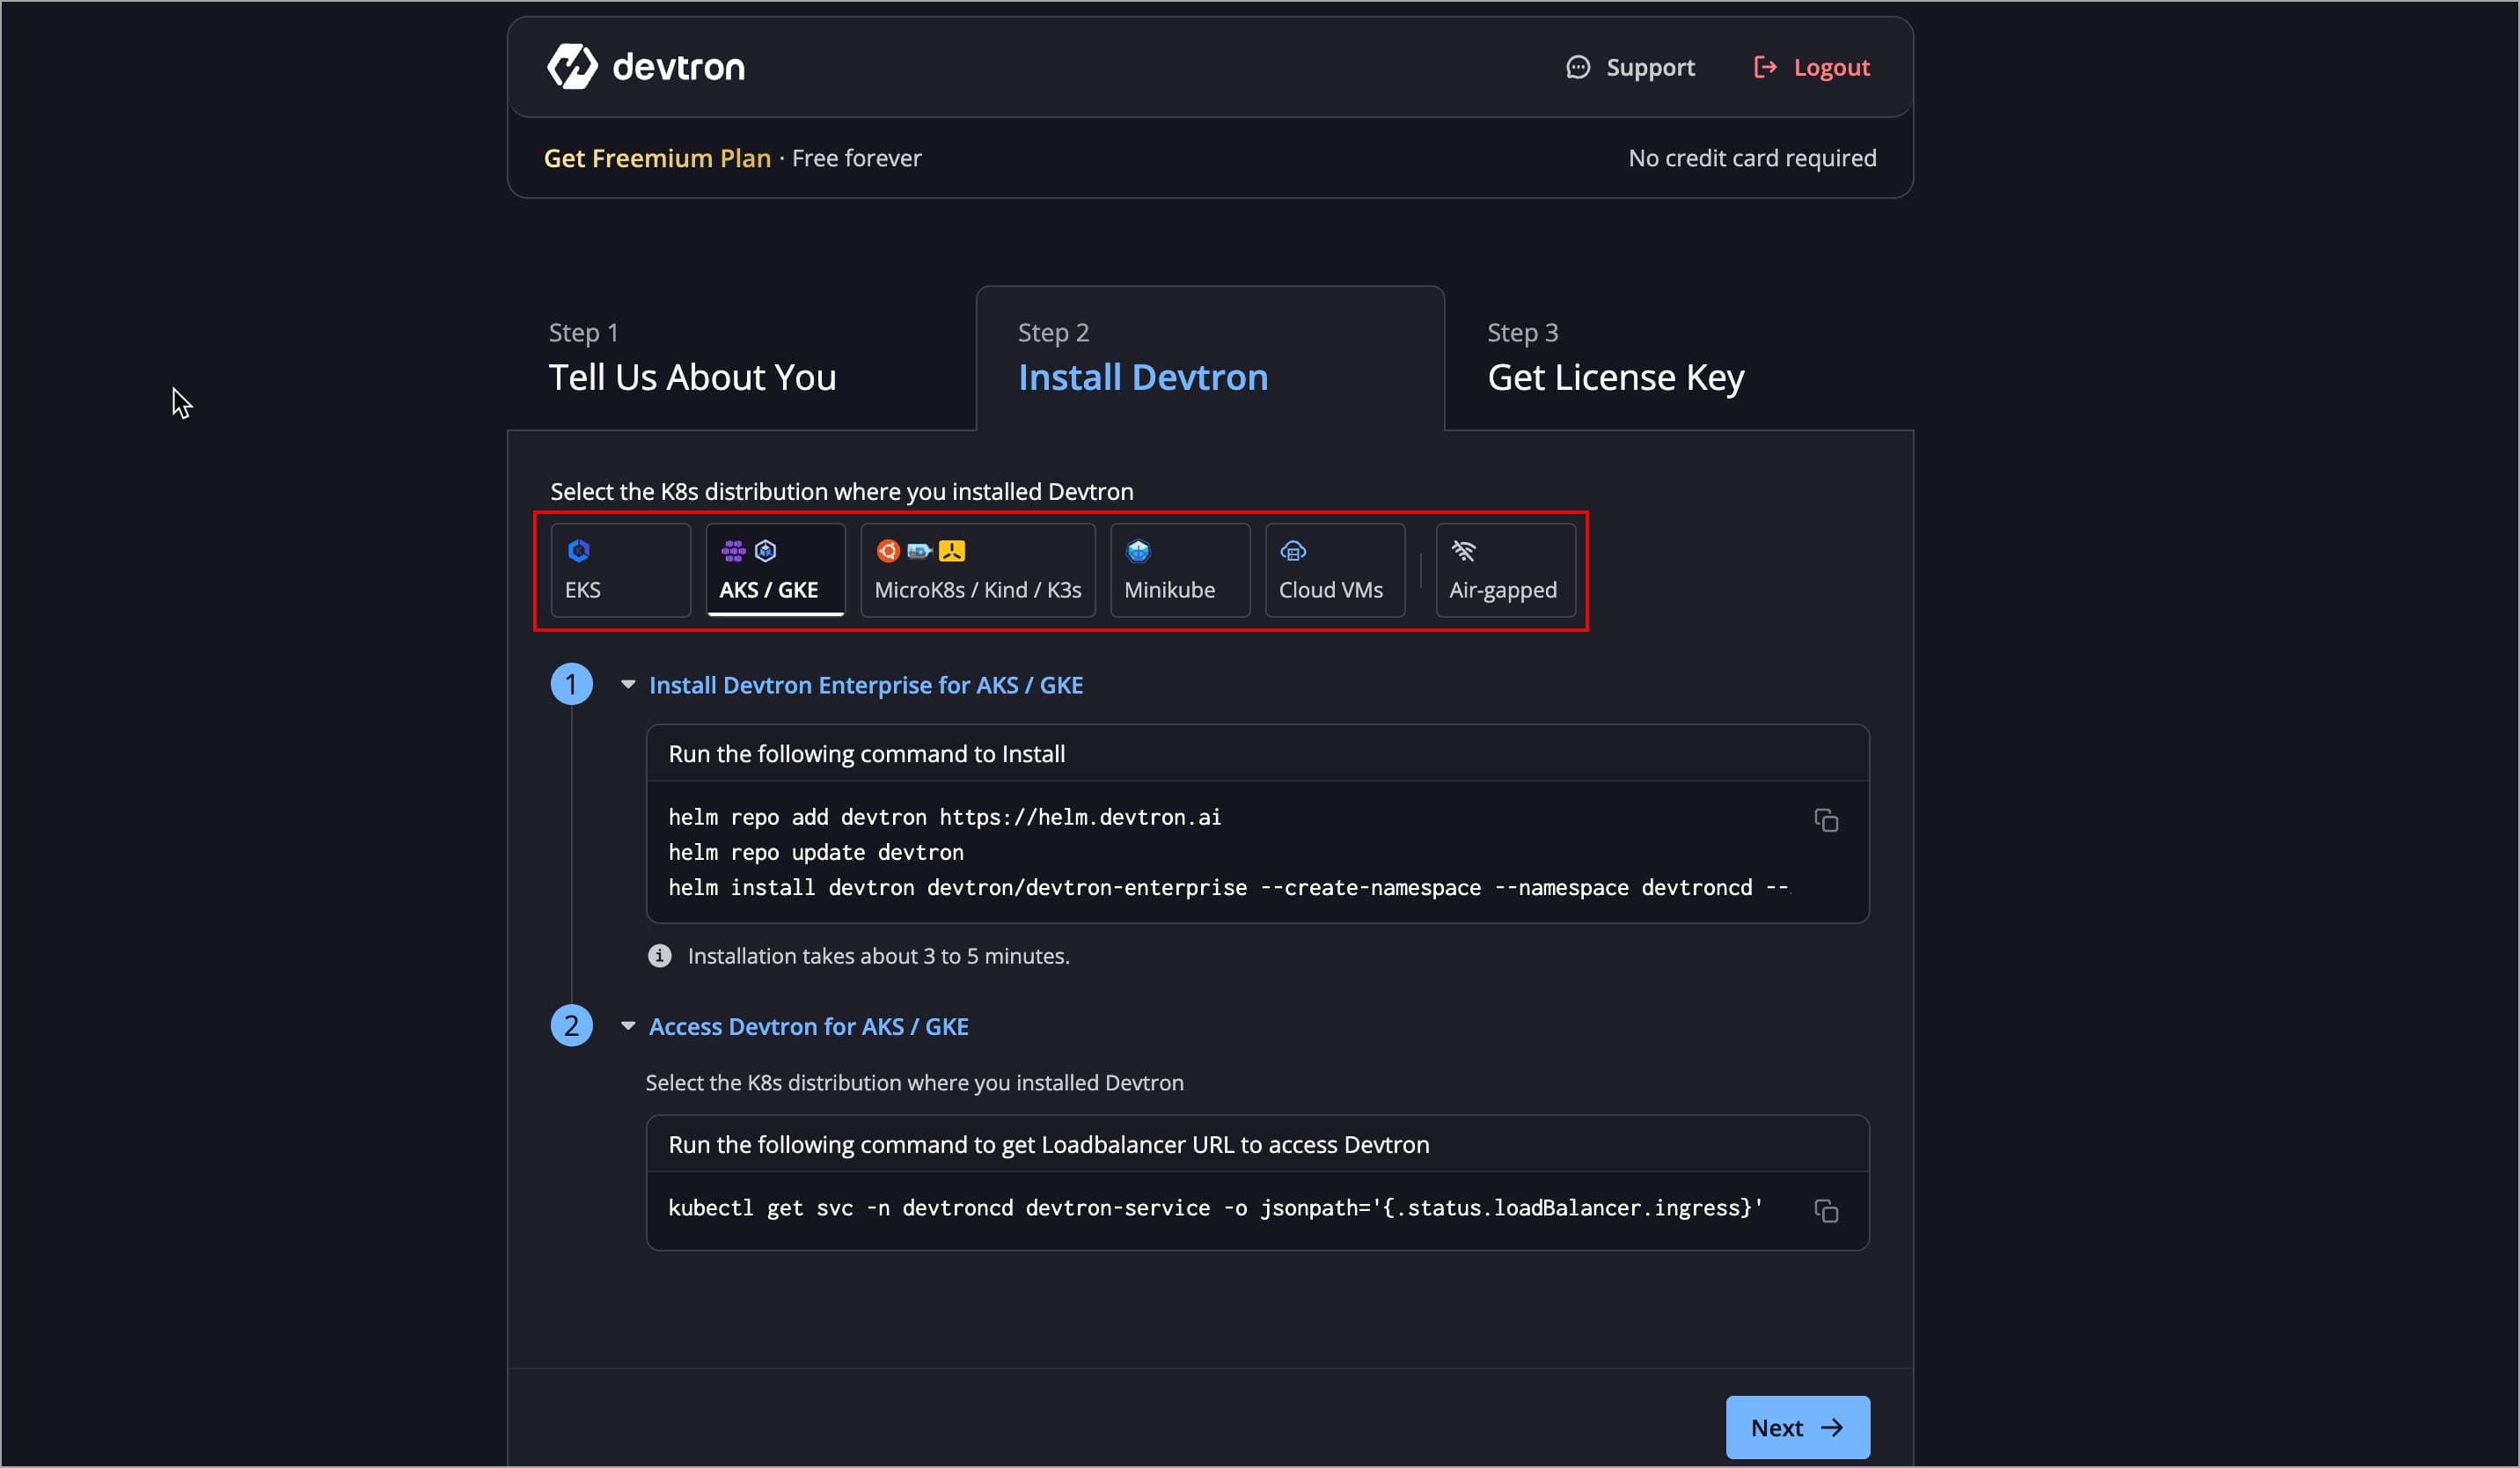Click the step 1 numbered circle

coord(571,684)
